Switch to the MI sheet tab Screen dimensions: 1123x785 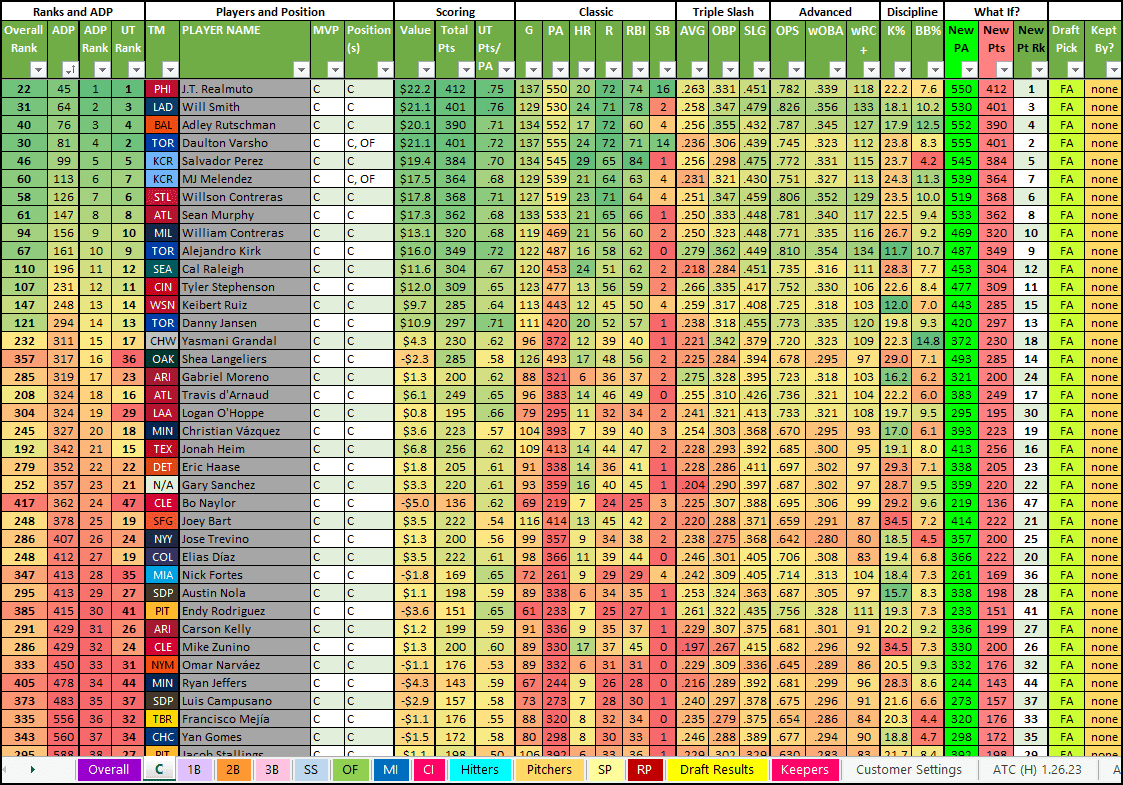(390, 770)
